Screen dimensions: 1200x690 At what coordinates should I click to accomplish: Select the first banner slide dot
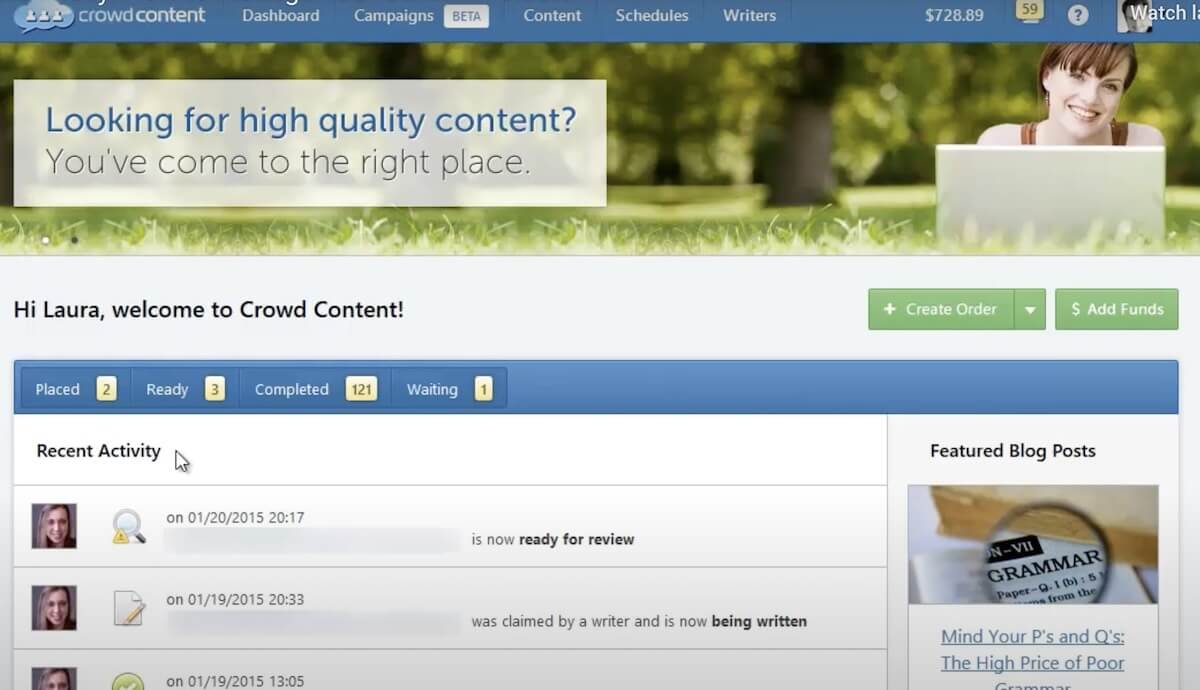point(45,240)
